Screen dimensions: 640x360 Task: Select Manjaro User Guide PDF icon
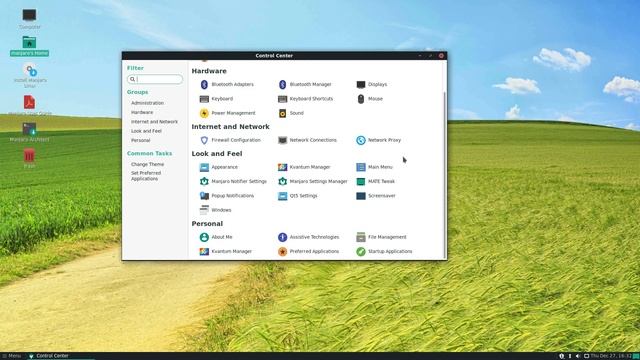pyautogui.click(x=29, y=105)
